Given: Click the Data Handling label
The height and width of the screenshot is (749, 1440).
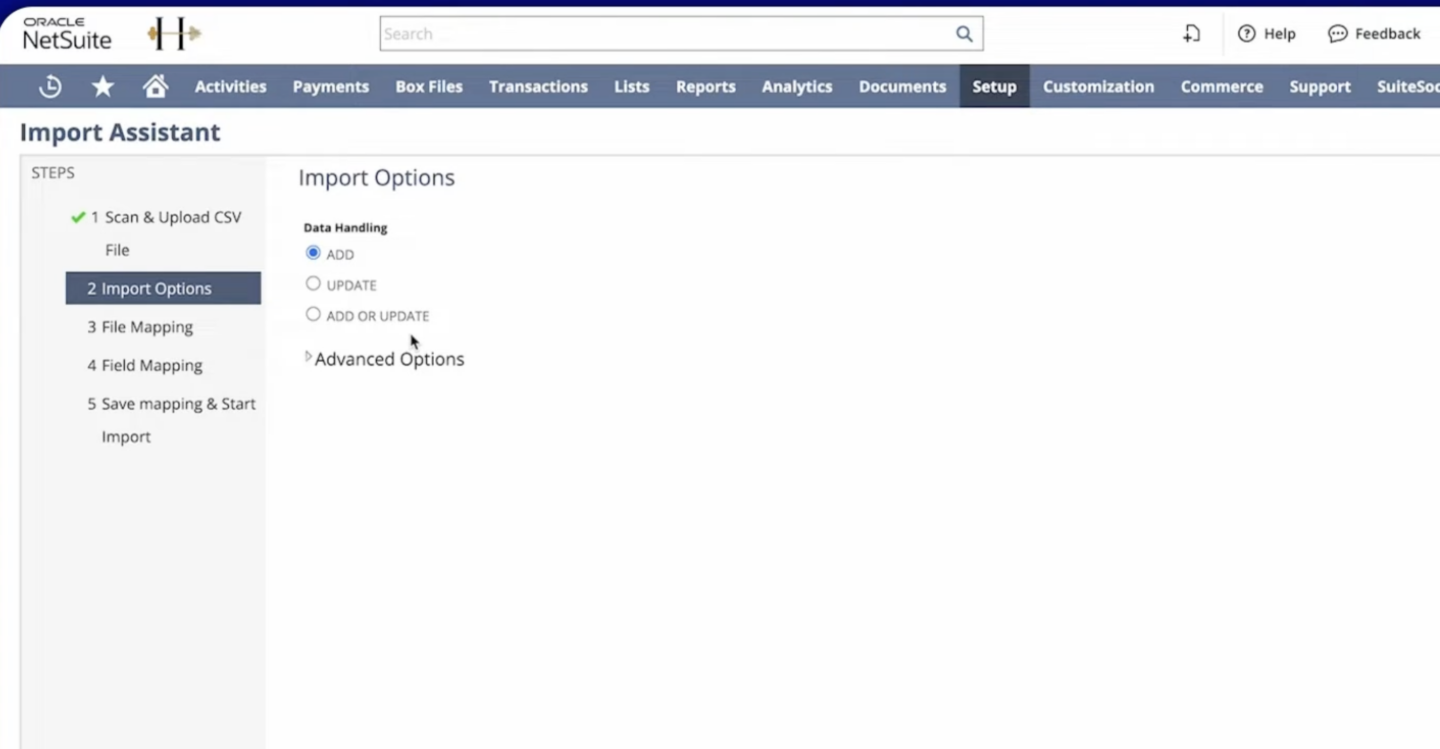Looking at the screenshot, I should click(345, 228).
